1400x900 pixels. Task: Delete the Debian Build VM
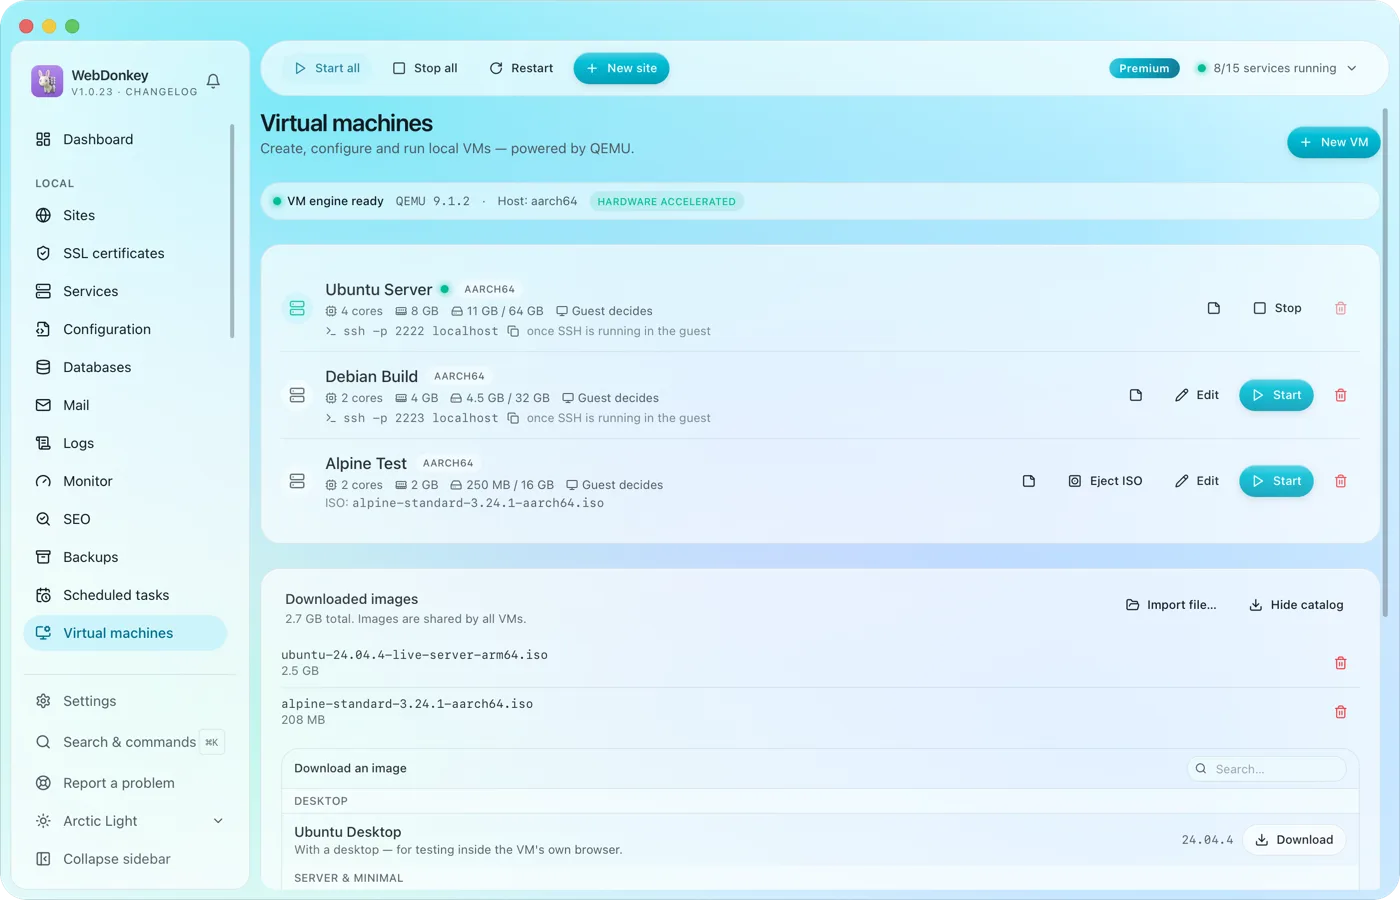[x=1341, y=395]
